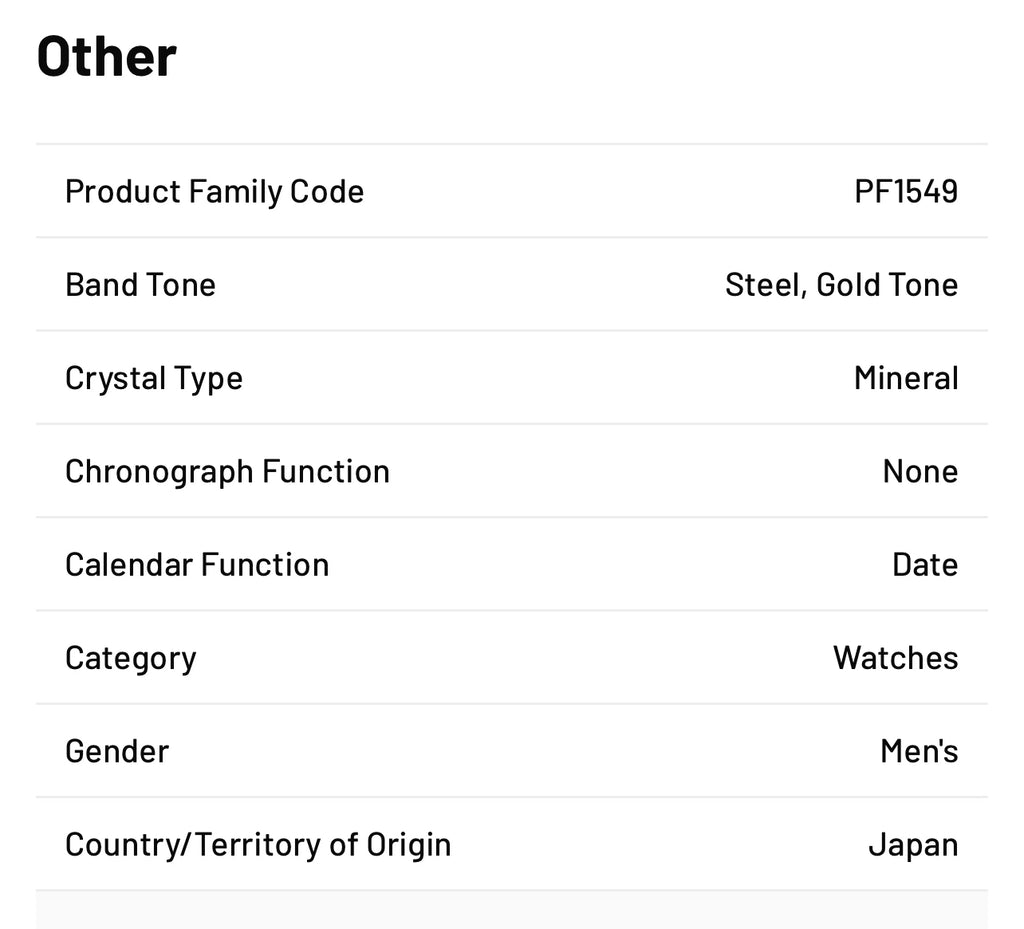Viewport: 1024px width, 929px height.
Task: Click the 'Watches' category value
Action: tap(895, 658)
